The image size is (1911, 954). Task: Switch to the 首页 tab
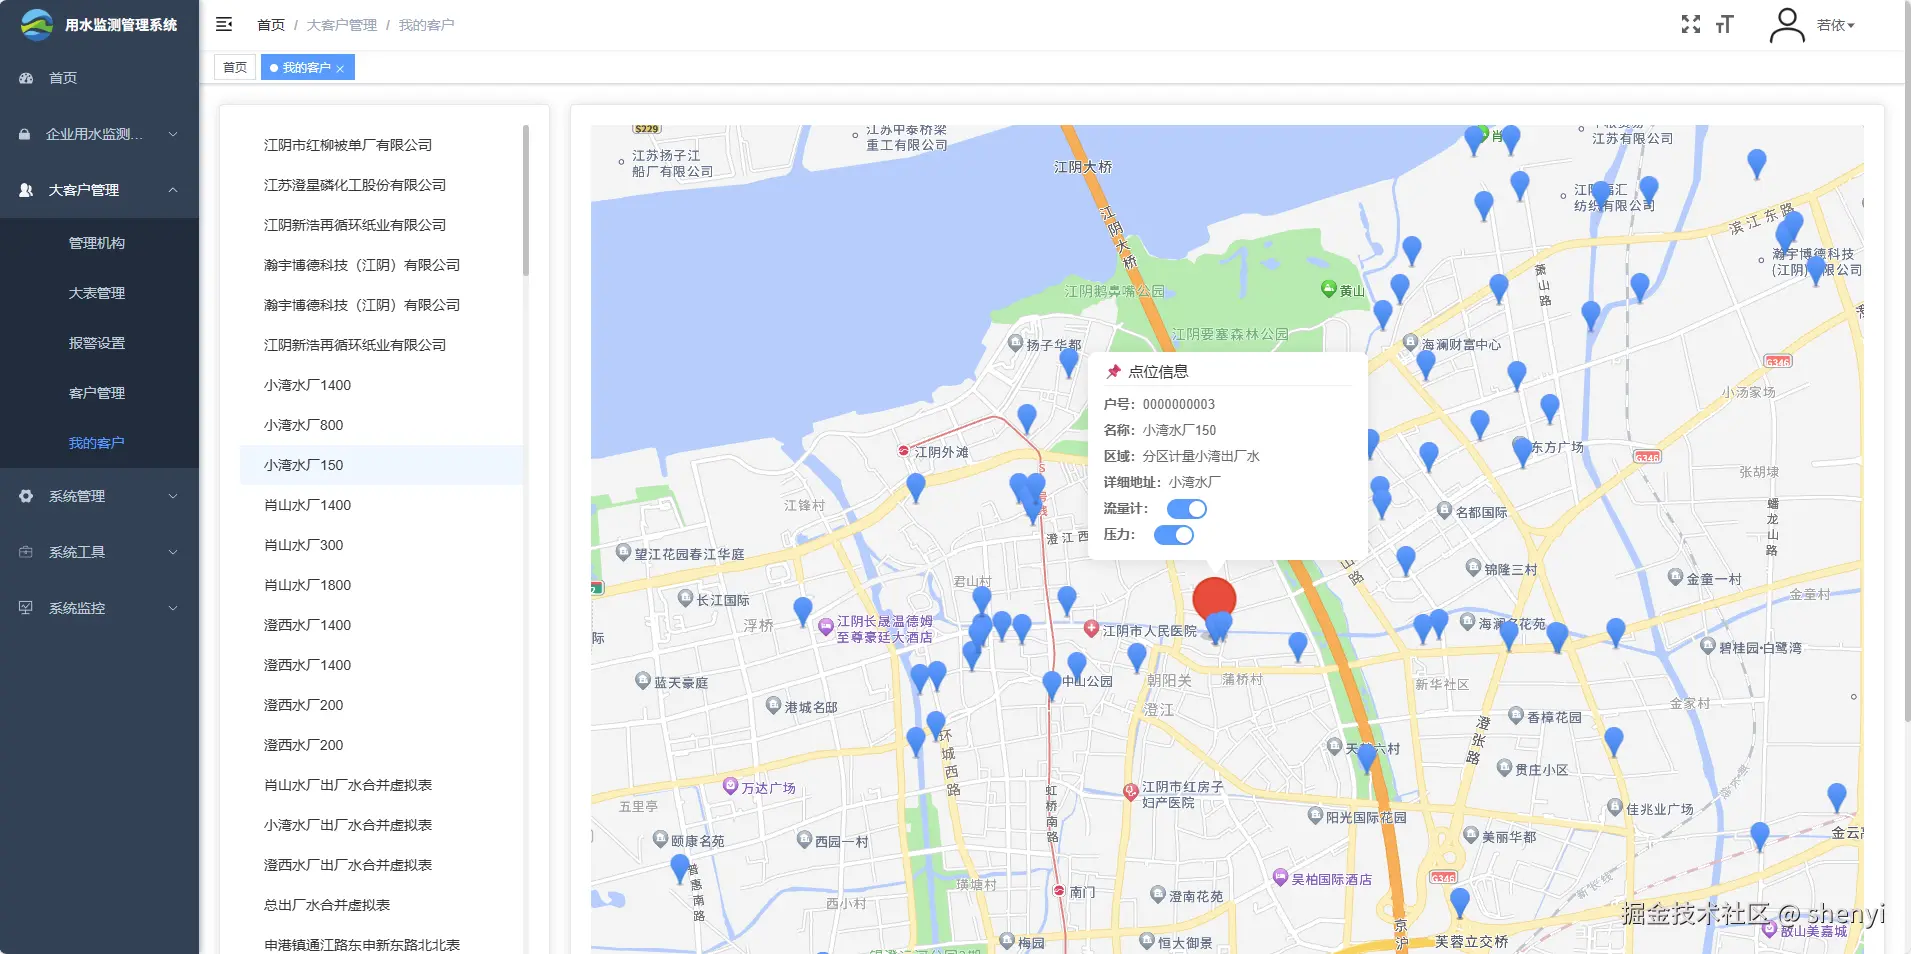[235, 68]
